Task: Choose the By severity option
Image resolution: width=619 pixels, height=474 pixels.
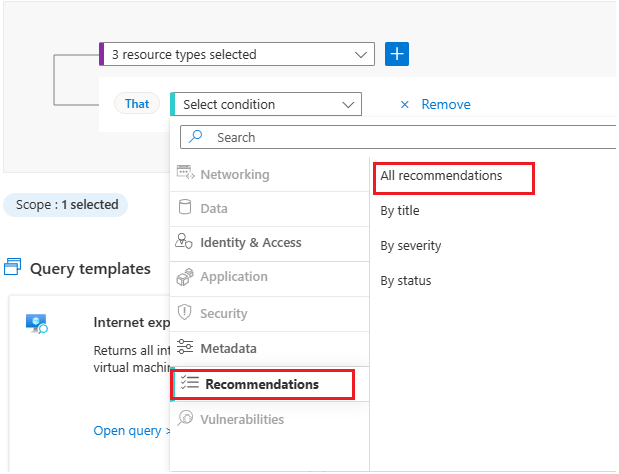Action: [x=410, y=246]
